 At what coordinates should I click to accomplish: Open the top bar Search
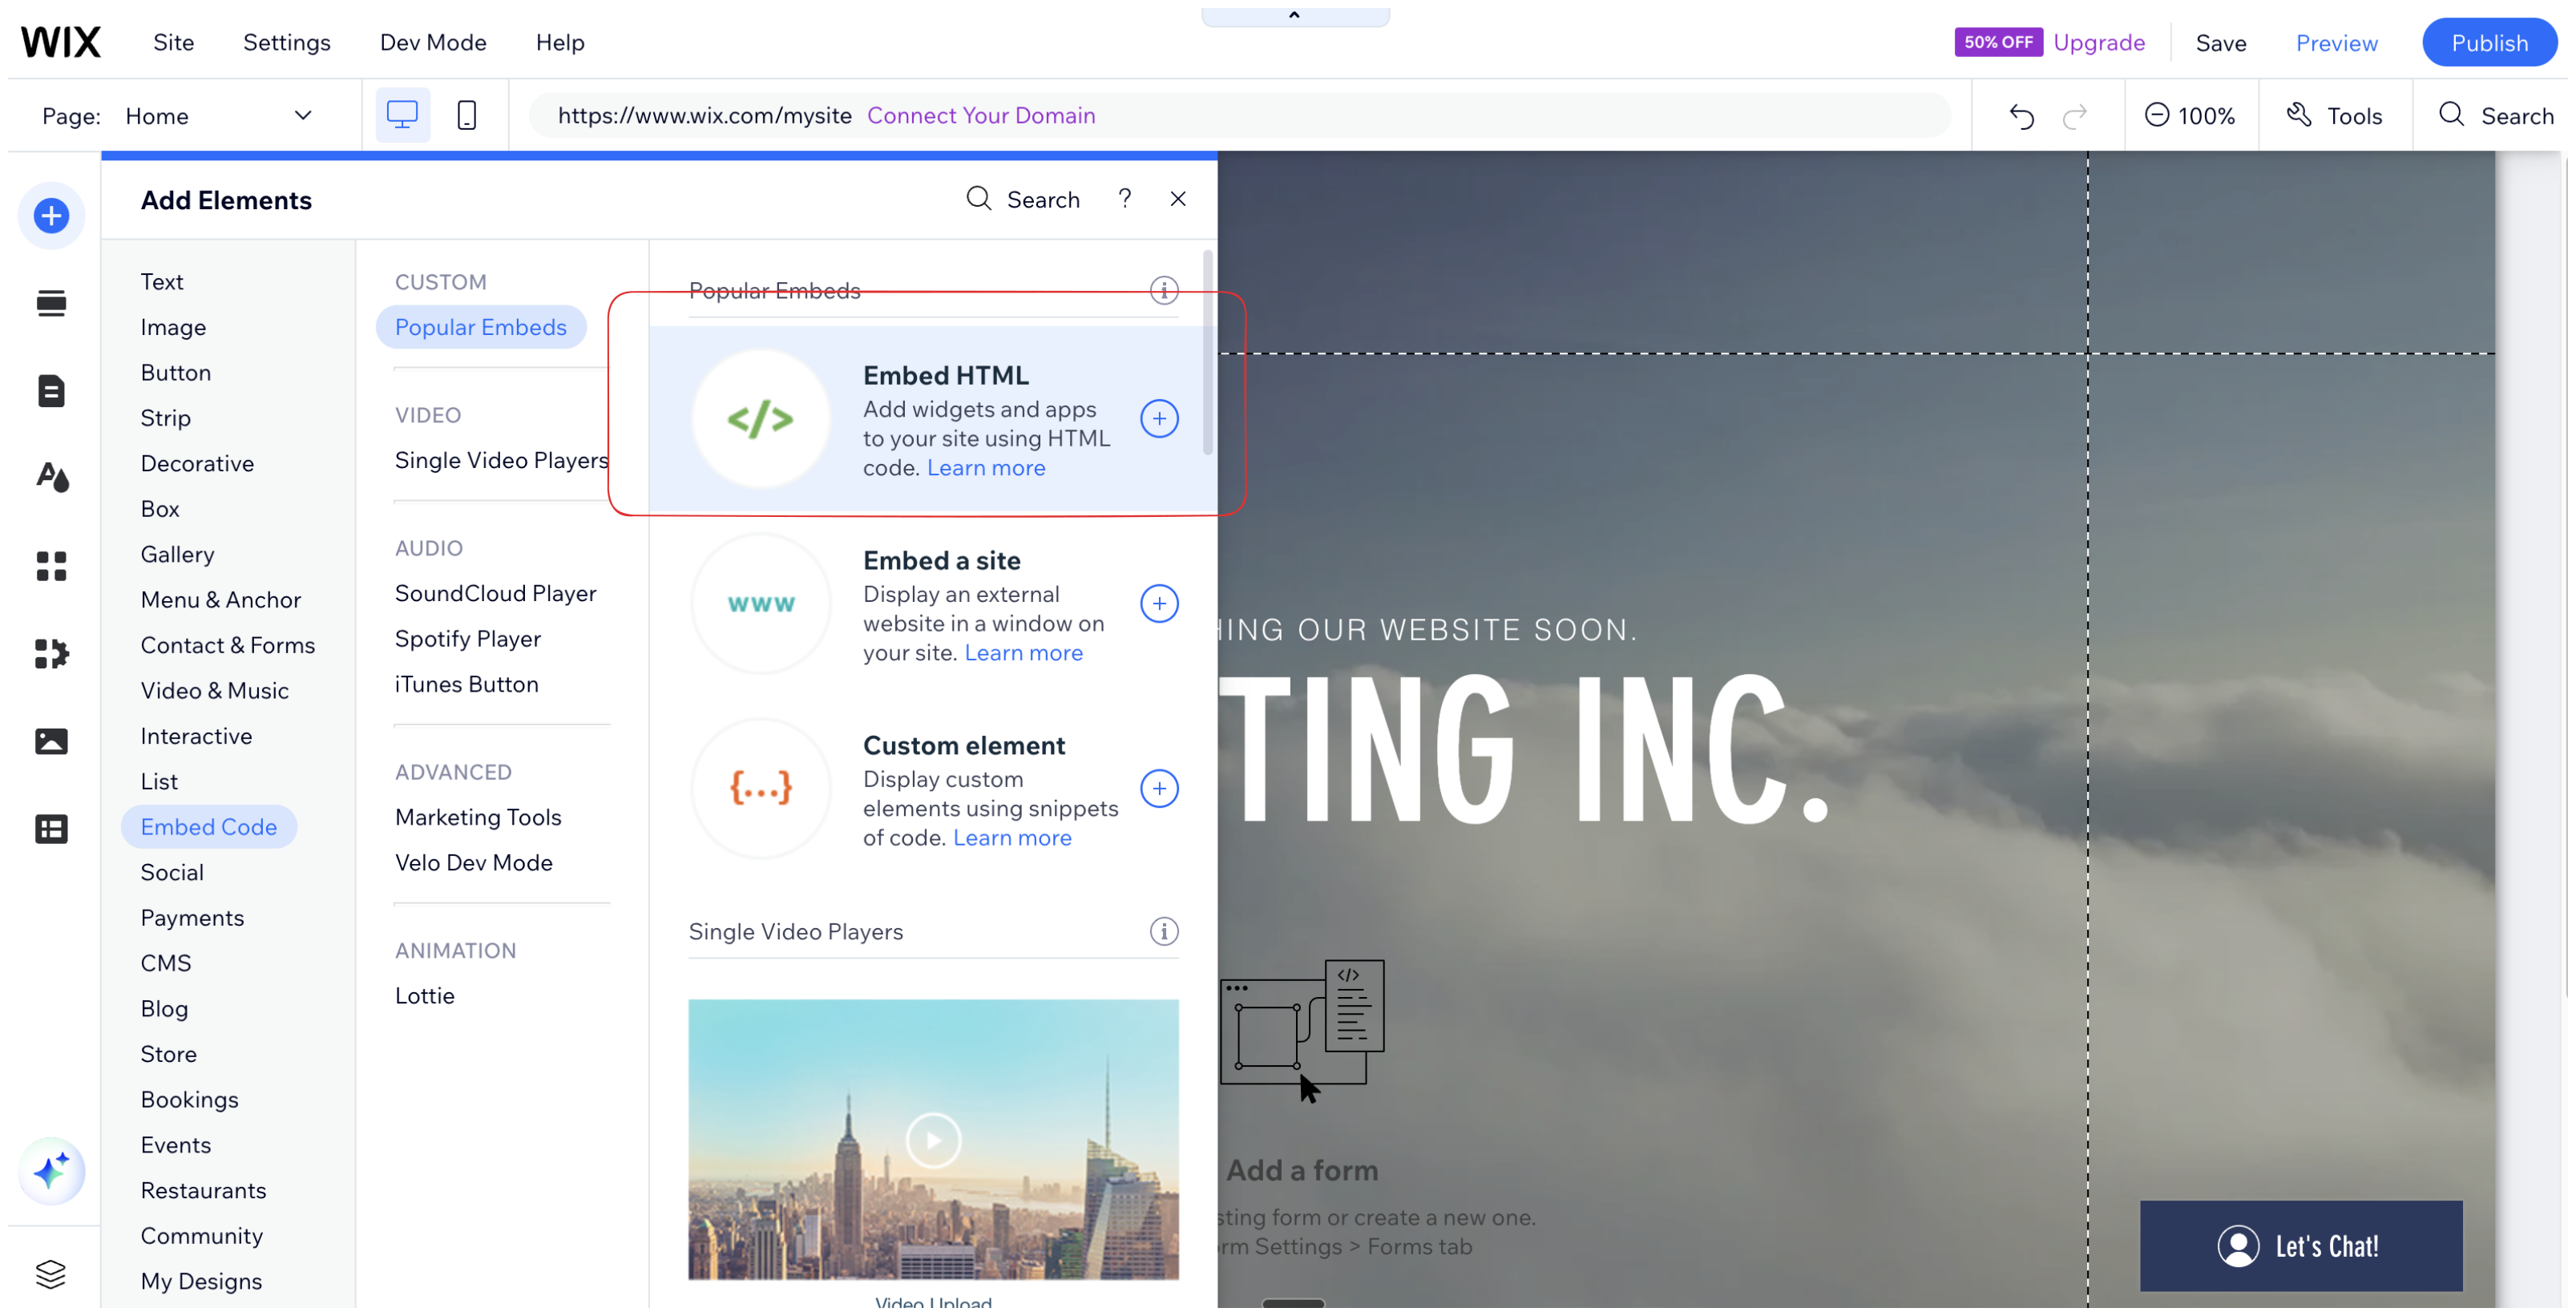[x=2496, y=116]
